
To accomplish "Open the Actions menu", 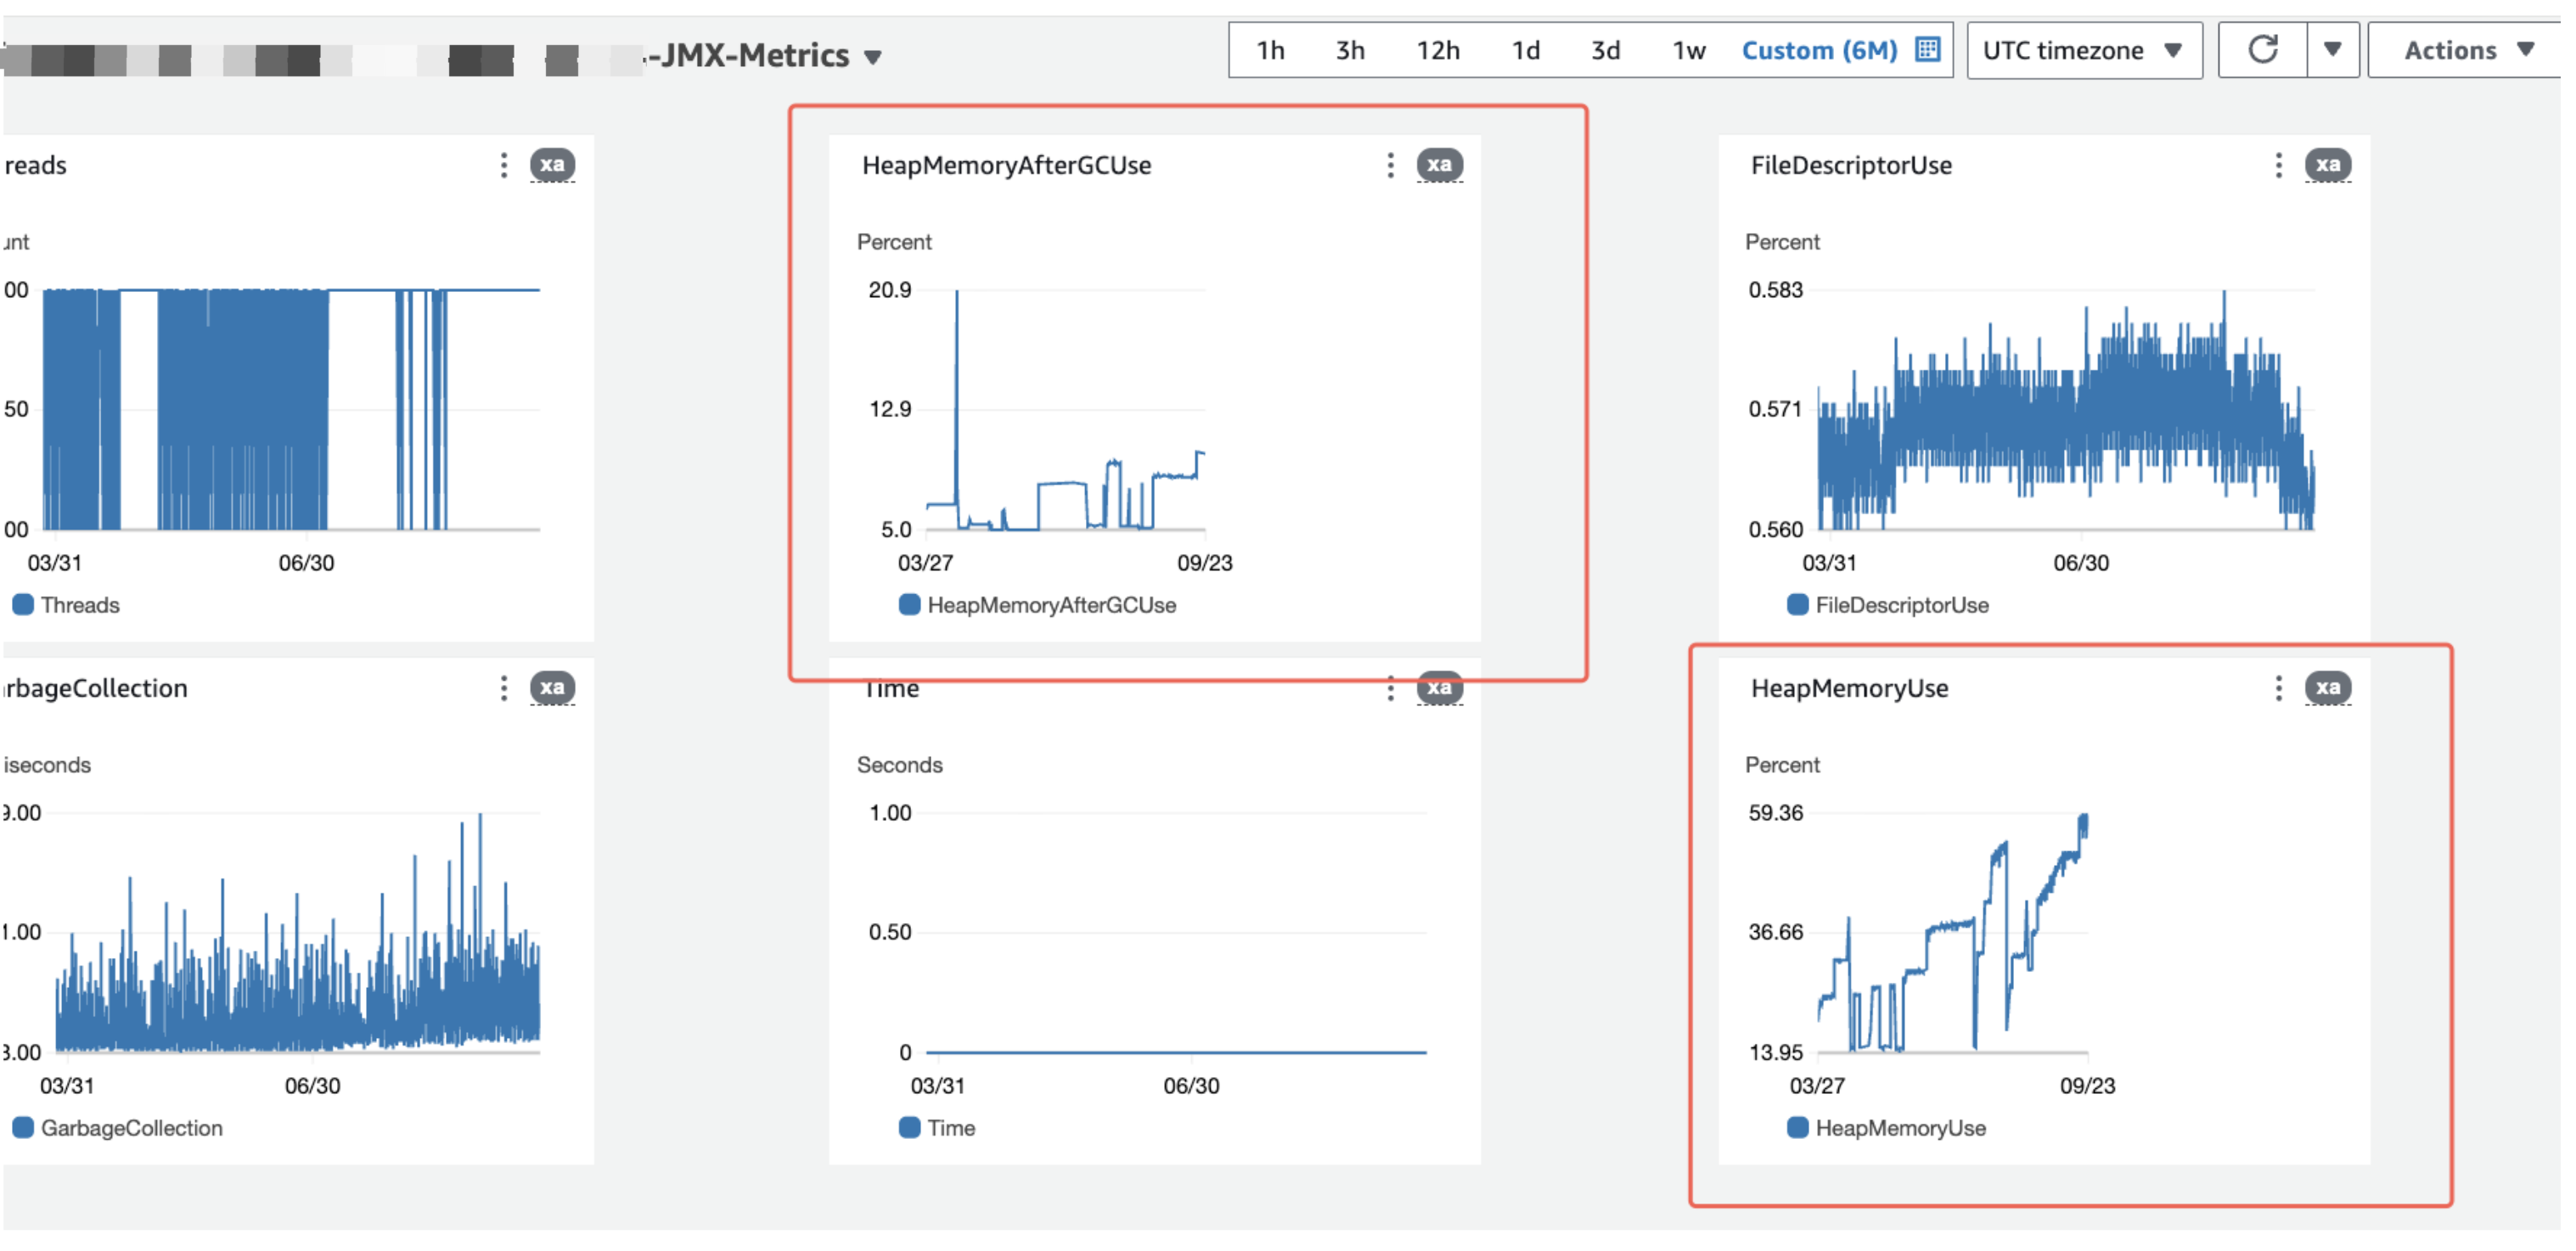I will 2467,50.
